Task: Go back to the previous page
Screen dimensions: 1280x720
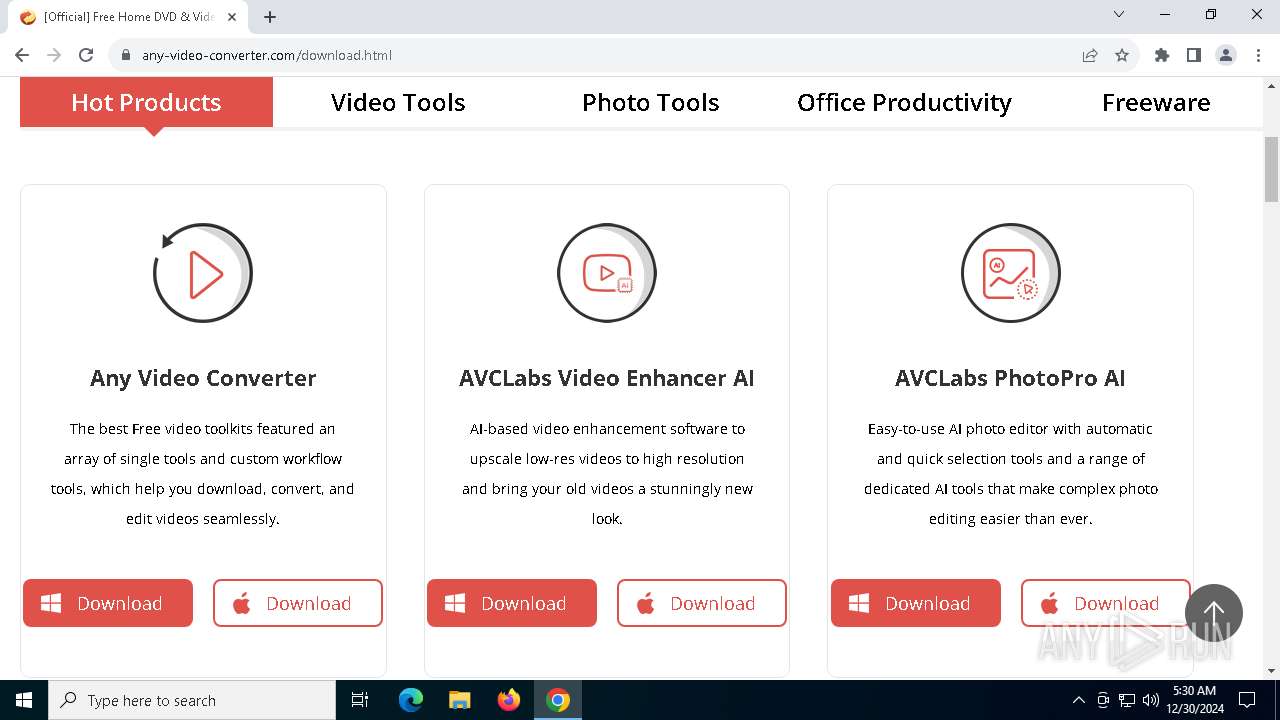Action: pos(22,55)
